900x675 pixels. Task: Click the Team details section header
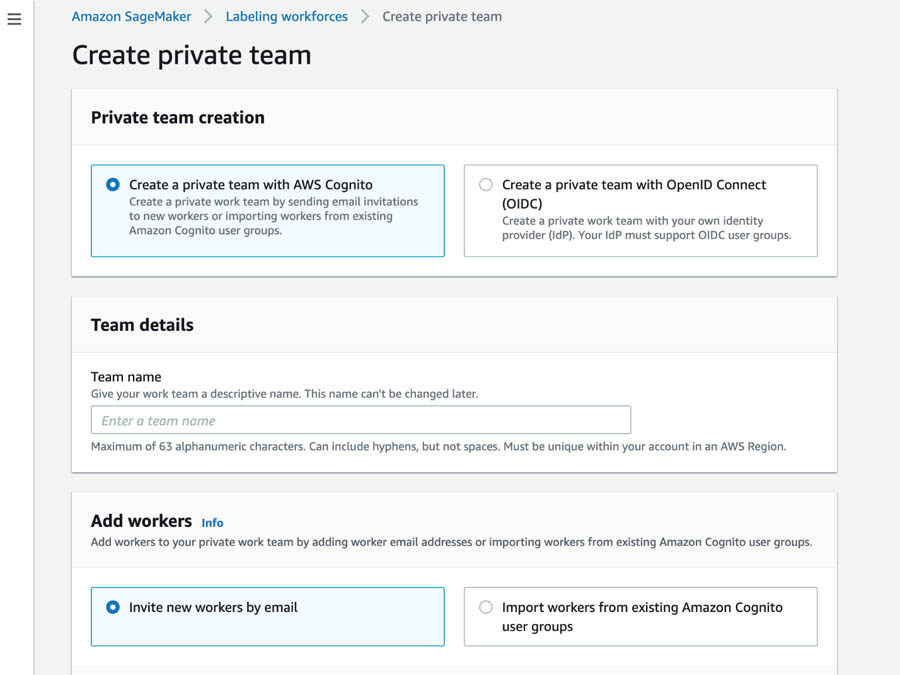(x=142, y=325)
